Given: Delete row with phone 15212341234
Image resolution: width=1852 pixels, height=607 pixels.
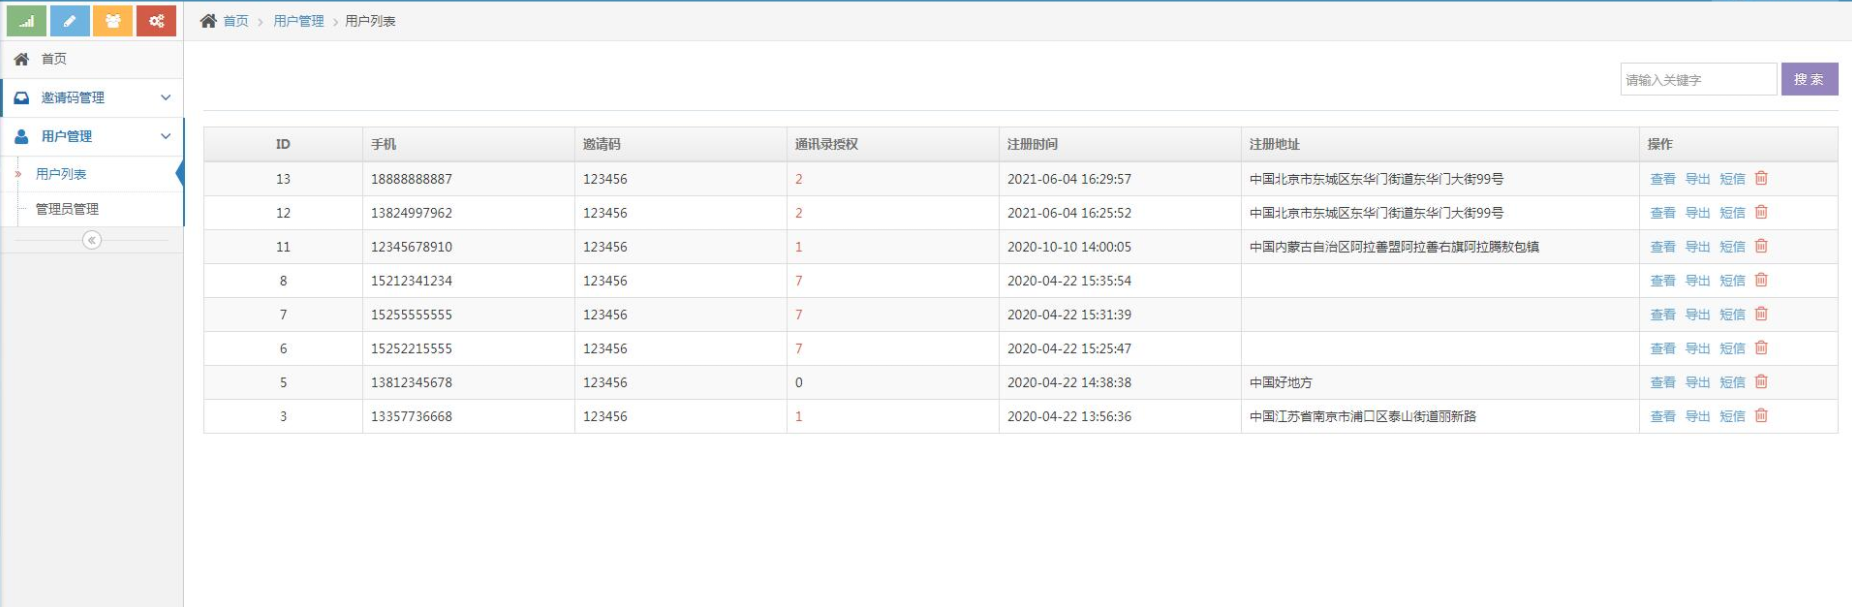Looking at the screenshot, I should [1761, 280].
